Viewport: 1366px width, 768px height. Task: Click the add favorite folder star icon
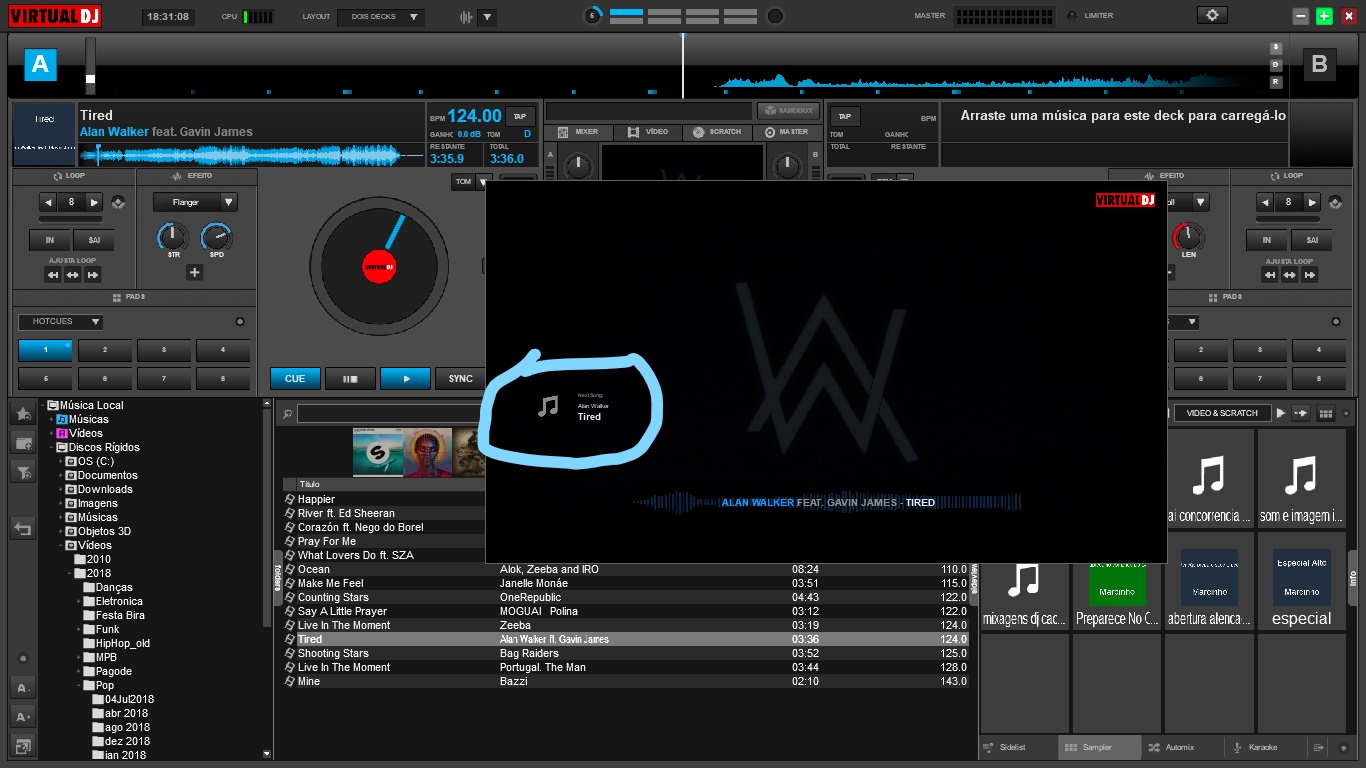23,413
